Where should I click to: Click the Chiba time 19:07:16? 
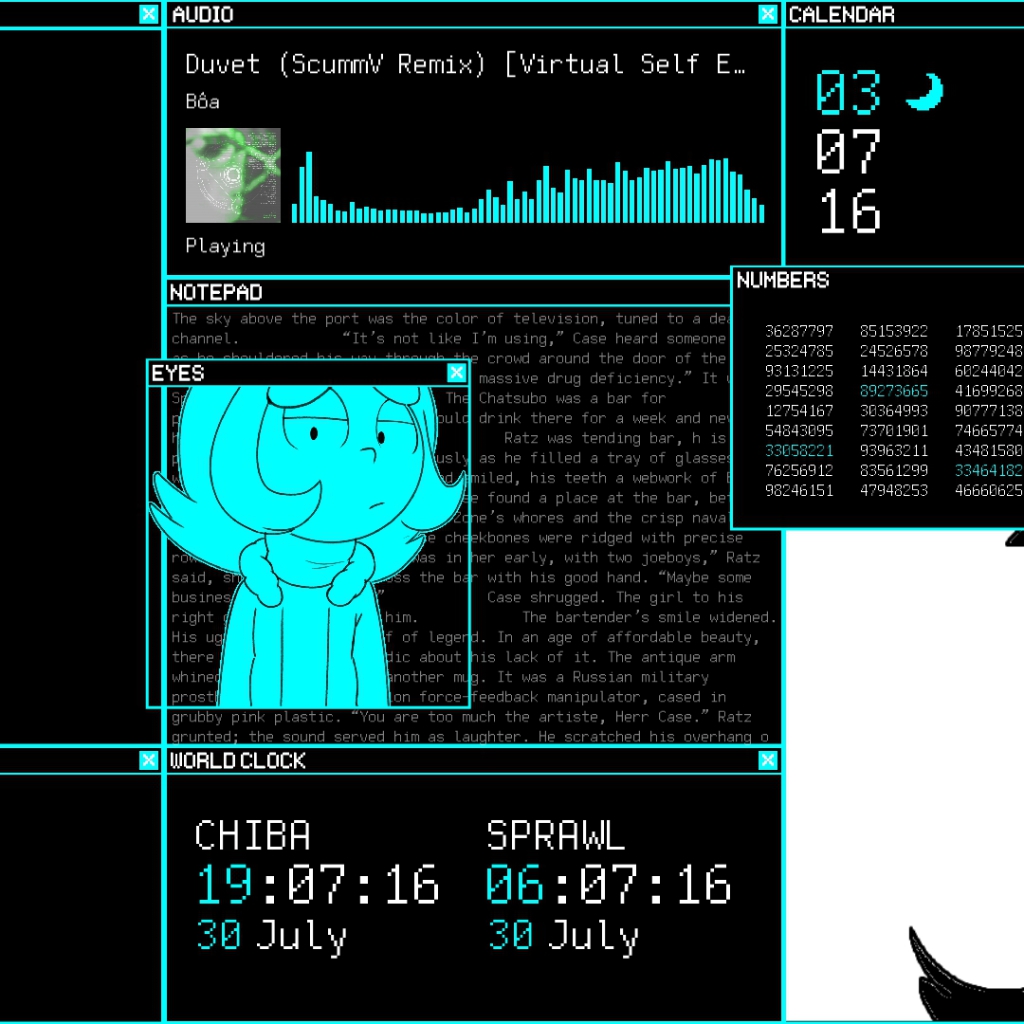pos(318,884)
